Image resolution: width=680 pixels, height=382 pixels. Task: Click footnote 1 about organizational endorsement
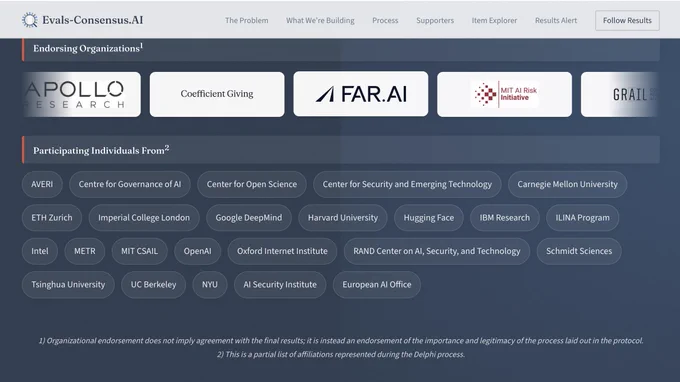coord(341,341)
